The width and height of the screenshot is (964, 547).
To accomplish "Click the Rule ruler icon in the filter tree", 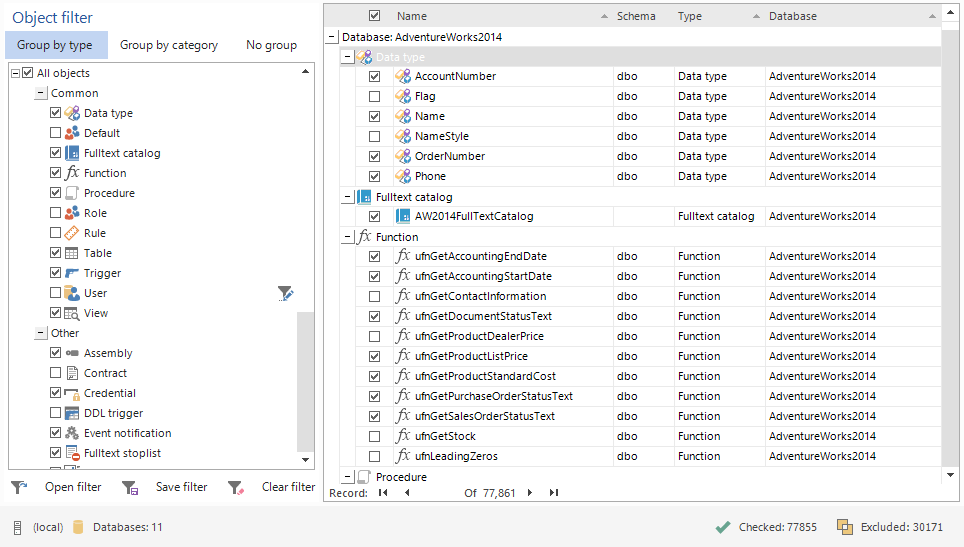I will coord(72,233).
